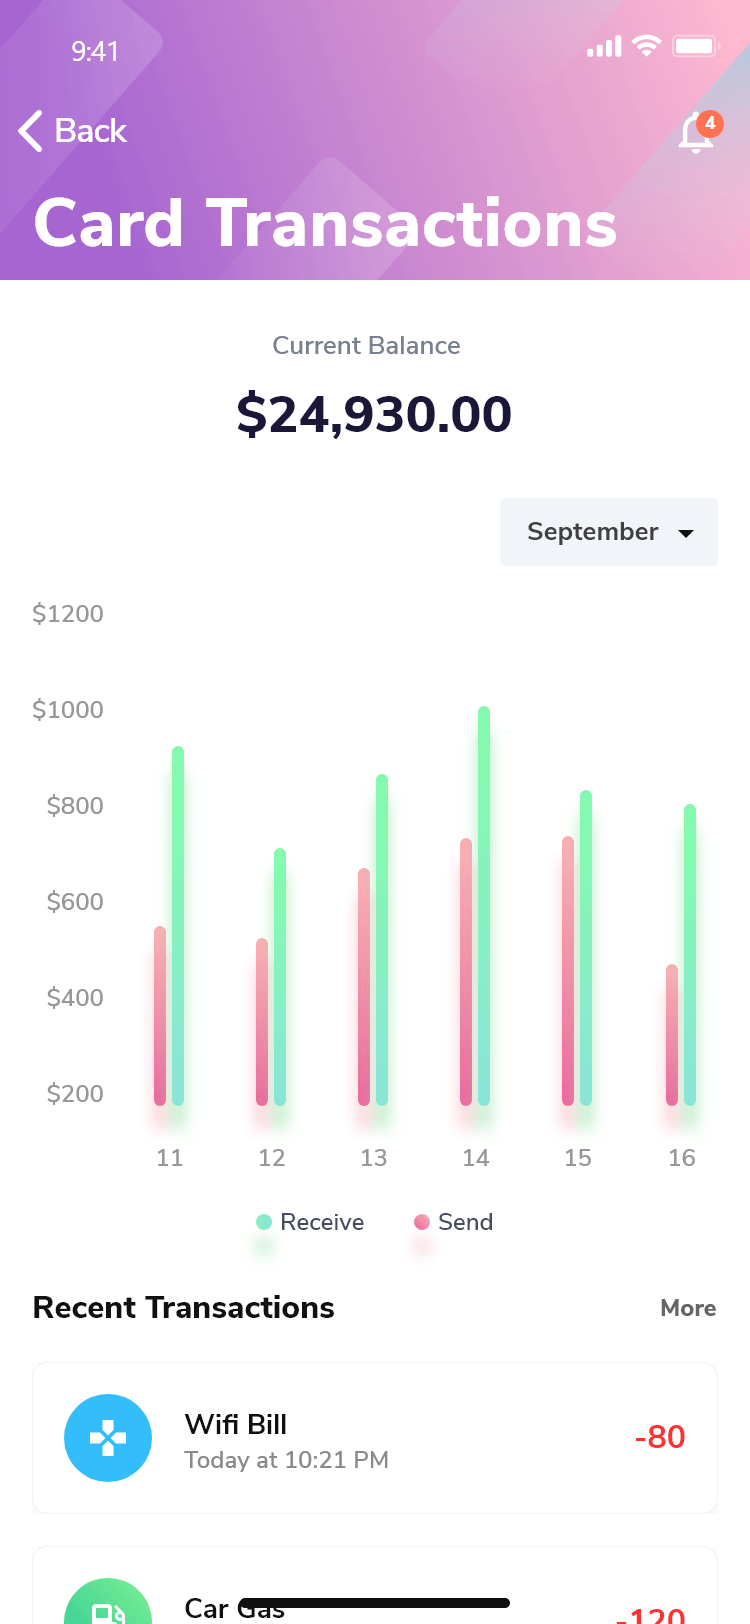View More recent transactions

pyautogui.click(x=688, y=1308)
